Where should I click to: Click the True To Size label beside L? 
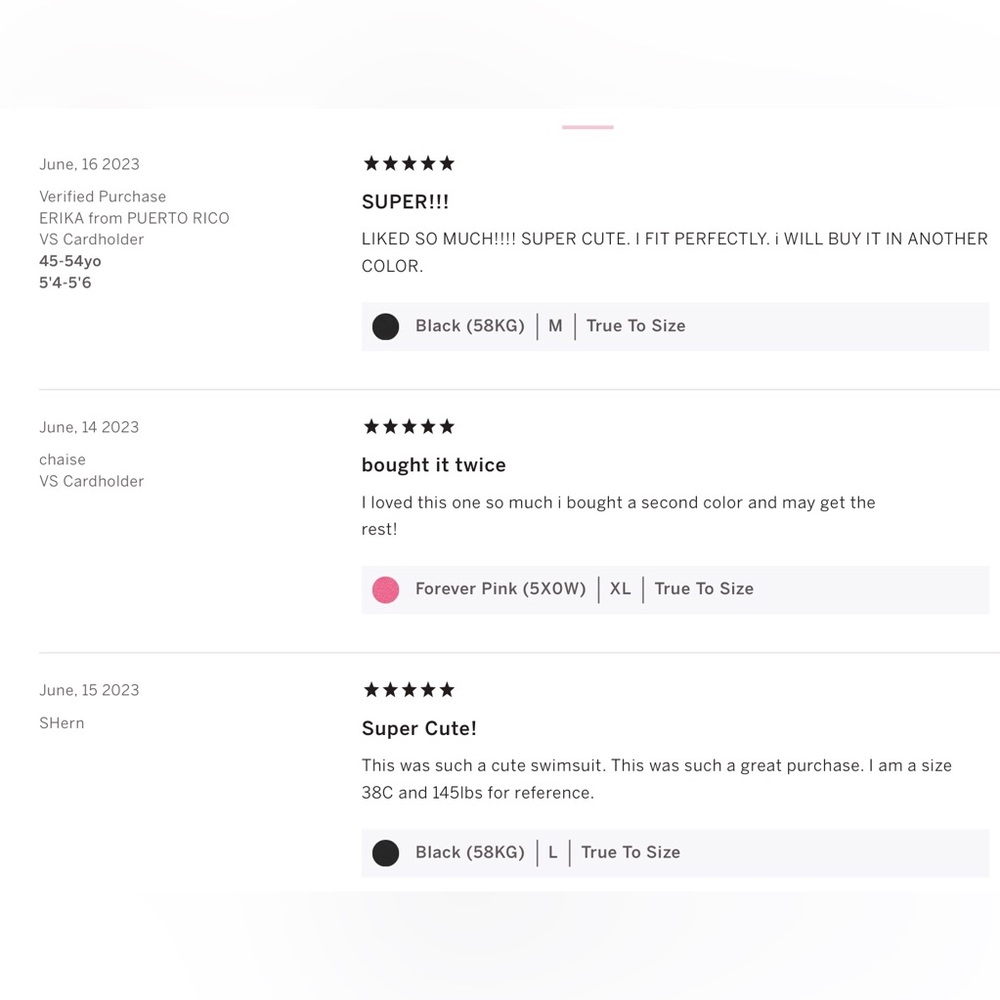point(631,852)
